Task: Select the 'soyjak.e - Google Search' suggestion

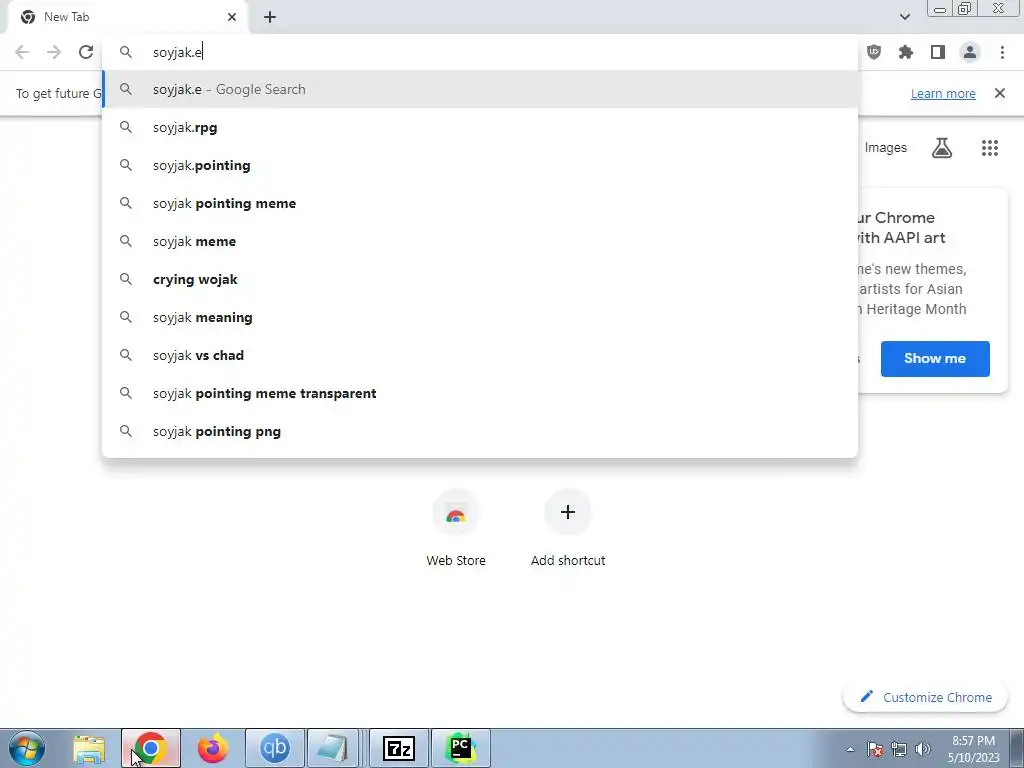Action: 480,89
